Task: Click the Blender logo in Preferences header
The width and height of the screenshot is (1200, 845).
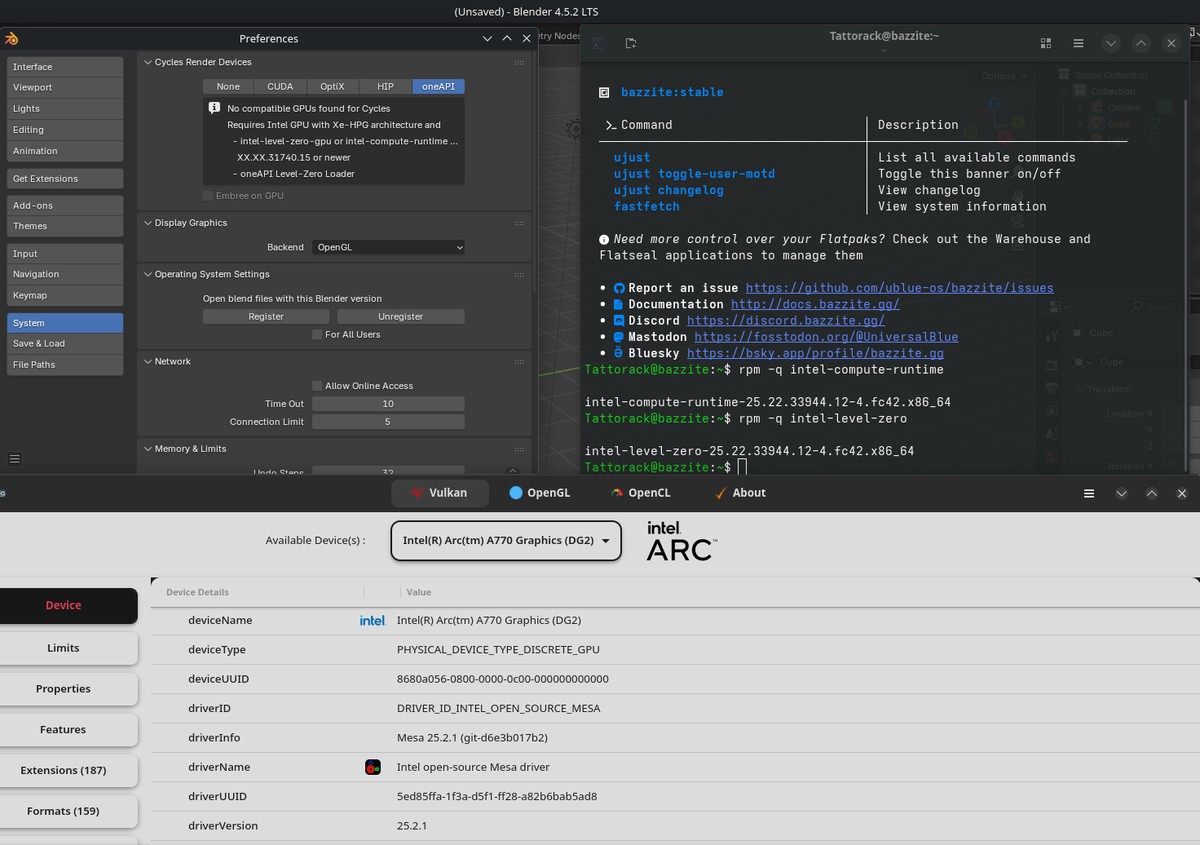Action: tap(11, 38)
